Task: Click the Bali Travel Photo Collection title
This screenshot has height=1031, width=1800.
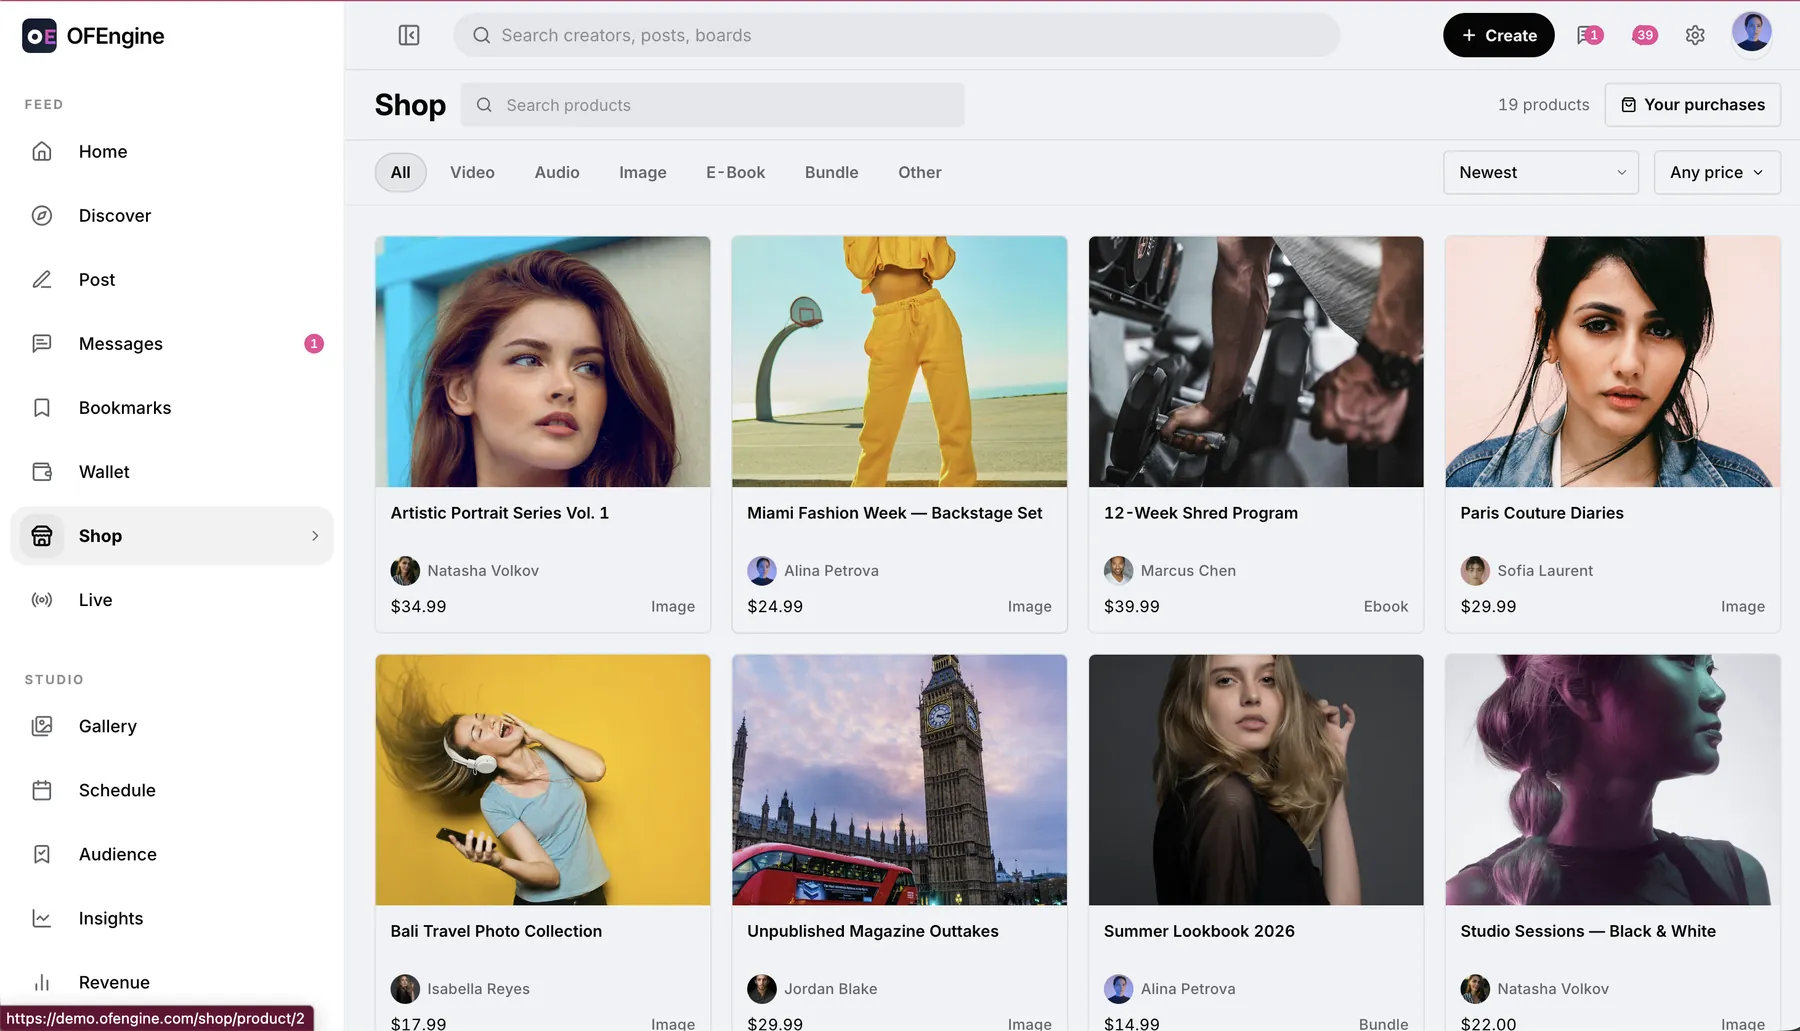Action: 496,931
